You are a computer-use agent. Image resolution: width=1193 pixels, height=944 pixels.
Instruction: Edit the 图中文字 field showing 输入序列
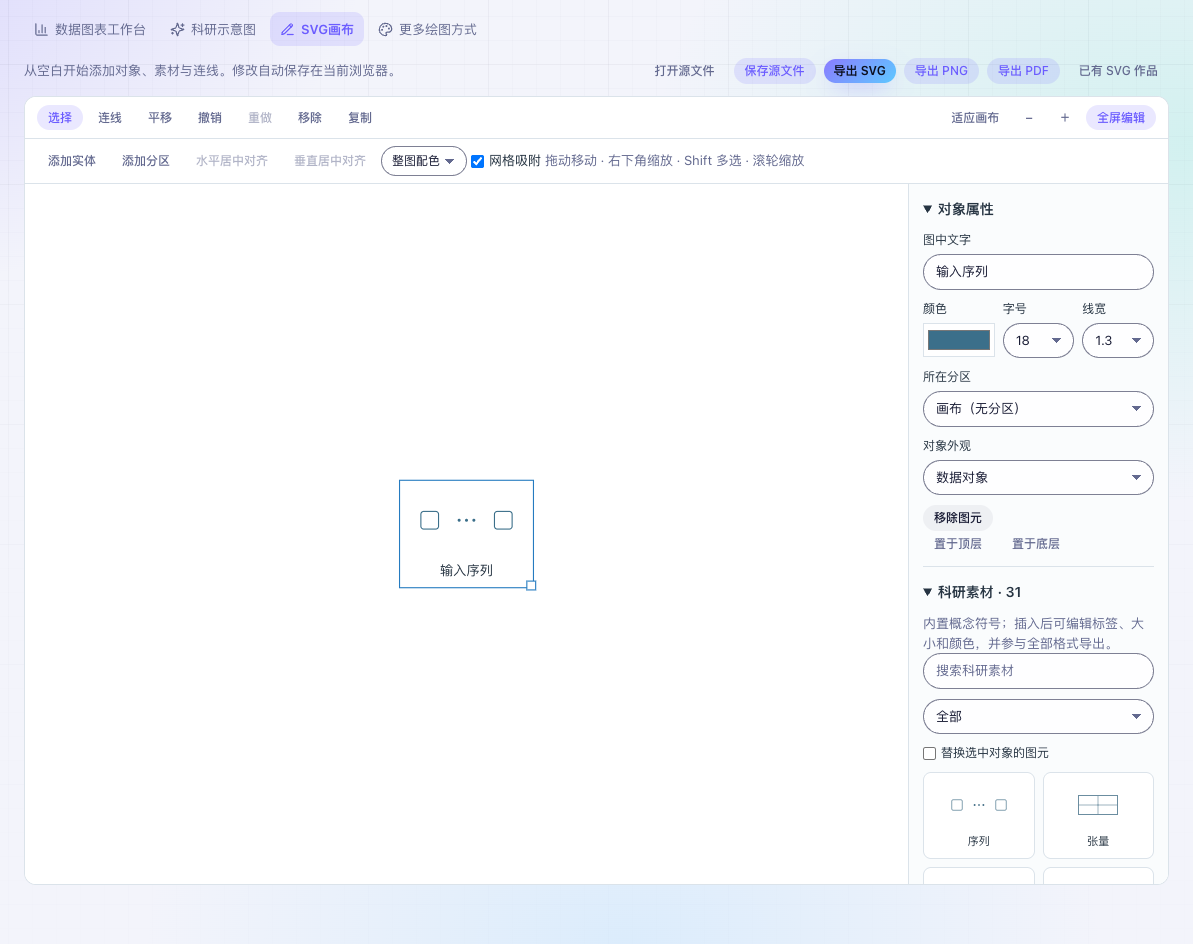point(1039,272)
